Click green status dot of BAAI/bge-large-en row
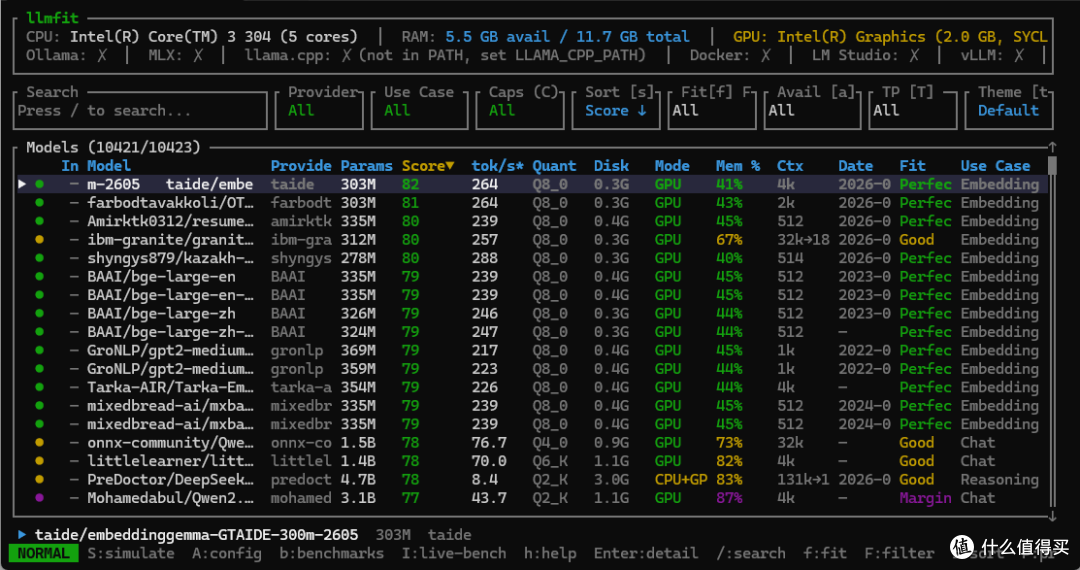 tap(39, 277)
